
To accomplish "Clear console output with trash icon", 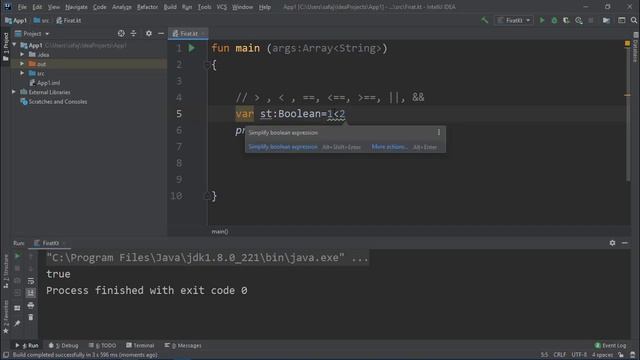I will click(31, 317).
